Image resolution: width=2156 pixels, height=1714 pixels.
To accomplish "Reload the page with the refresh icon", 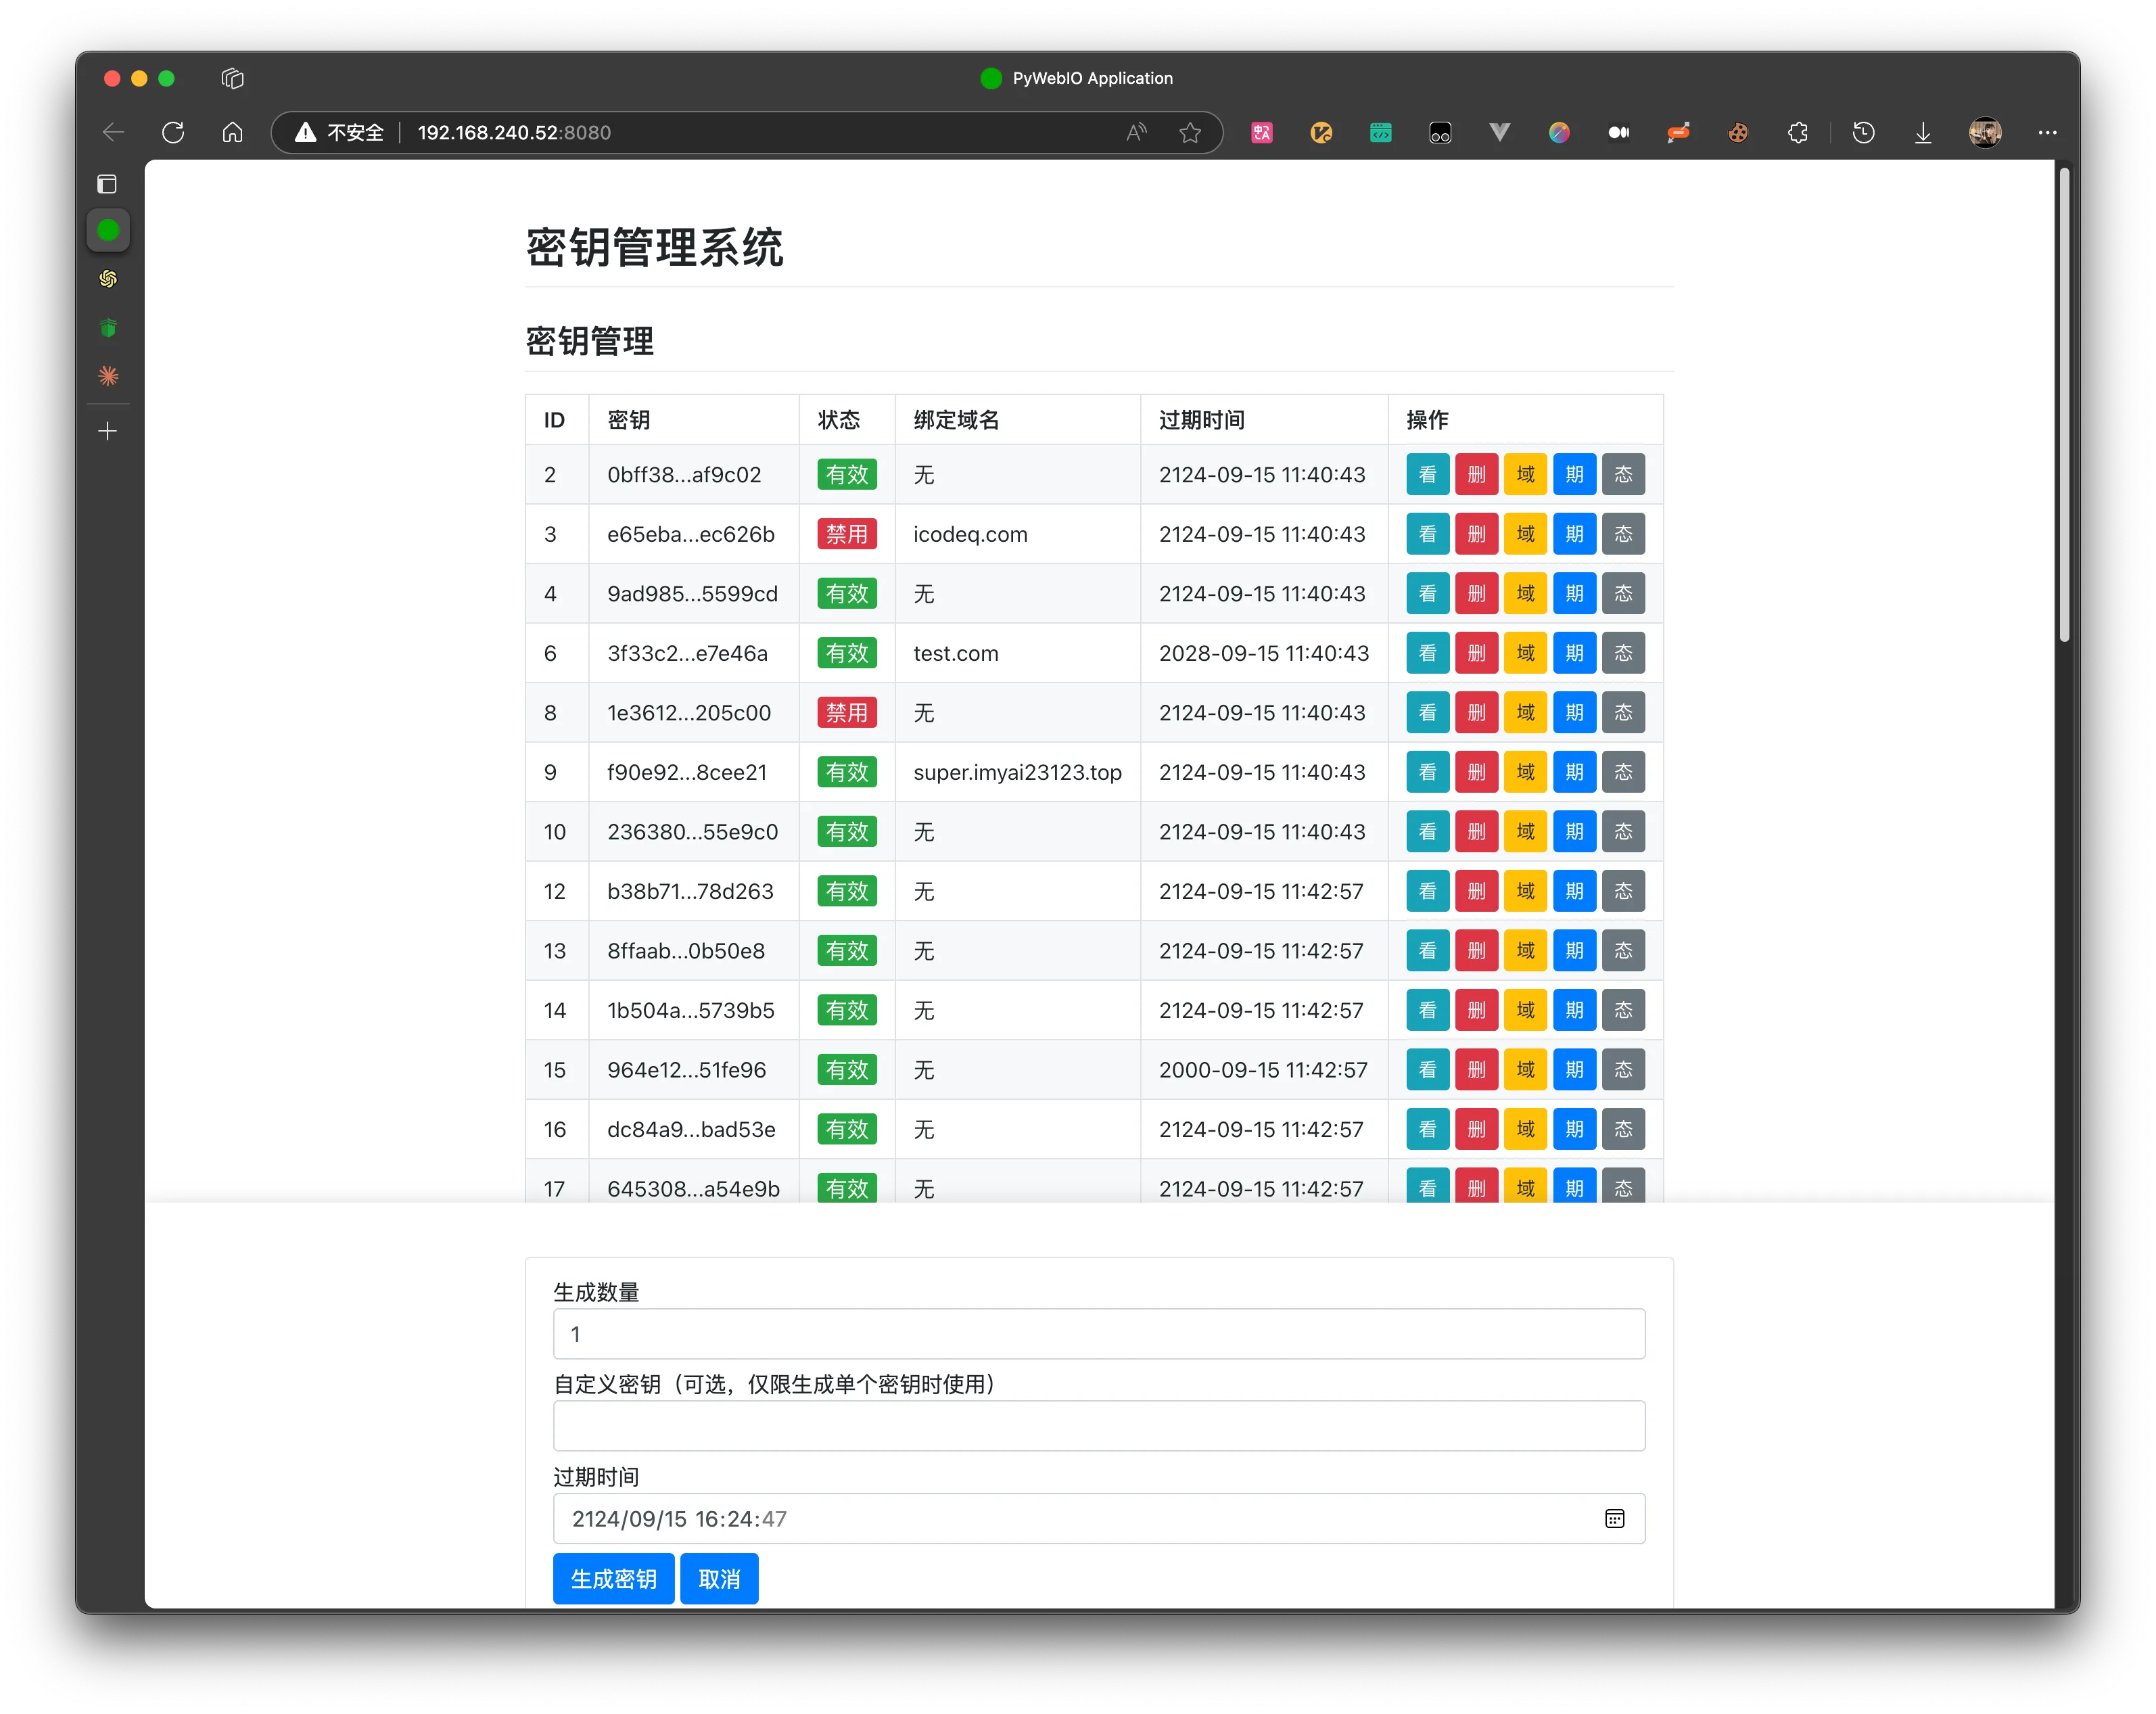I will [173, 132].
